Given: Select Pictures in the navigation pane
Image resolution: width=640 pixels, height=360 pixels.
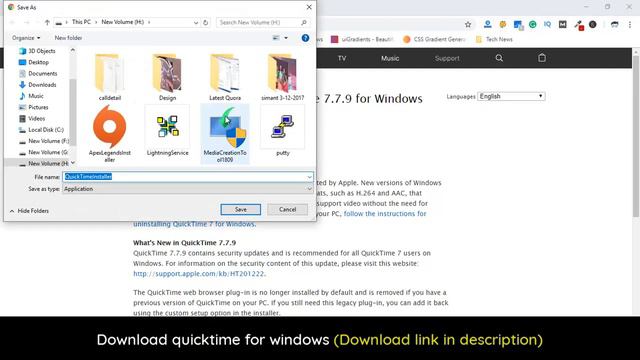Looking at the screenshot, I should [x=33, y=107].
